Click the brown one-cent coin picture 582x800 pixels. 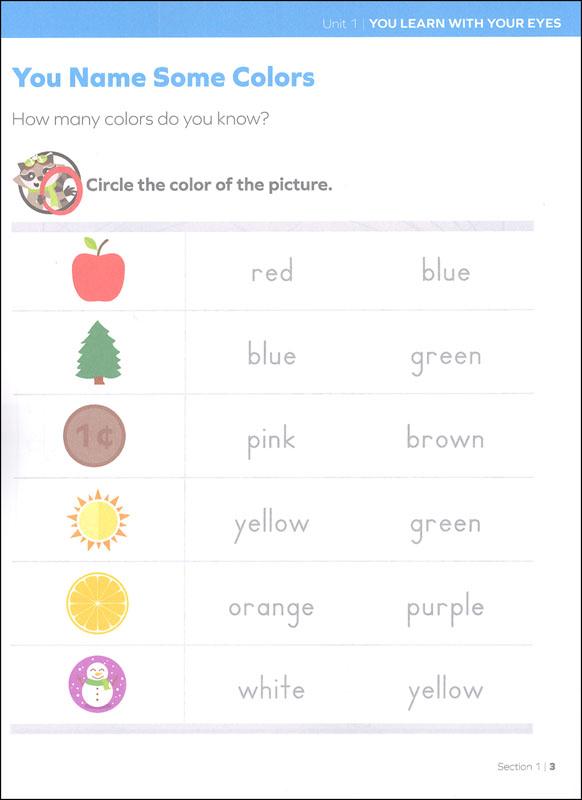click(94, 436)
